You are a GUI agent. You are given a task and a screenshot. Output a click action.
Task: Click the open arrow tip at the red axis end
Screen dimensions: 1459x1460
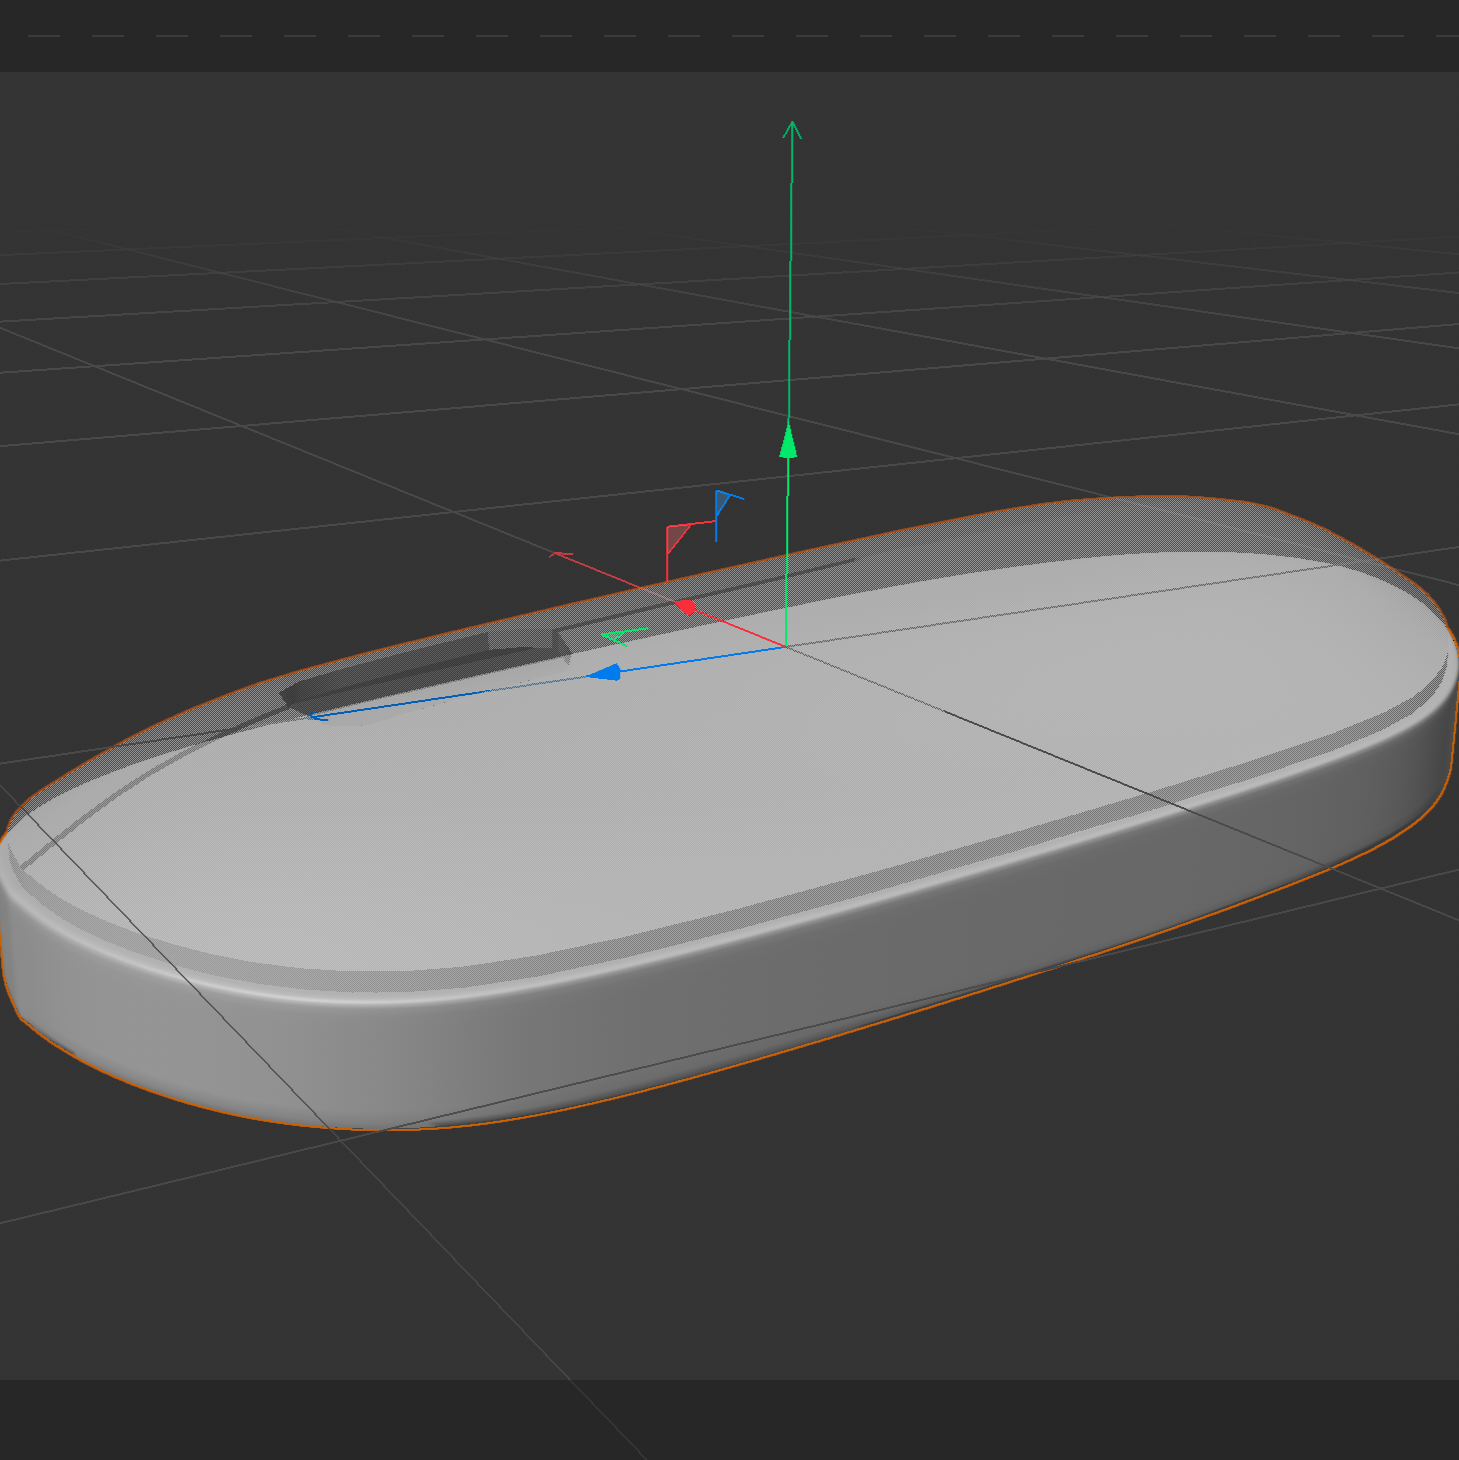point(560,554)
